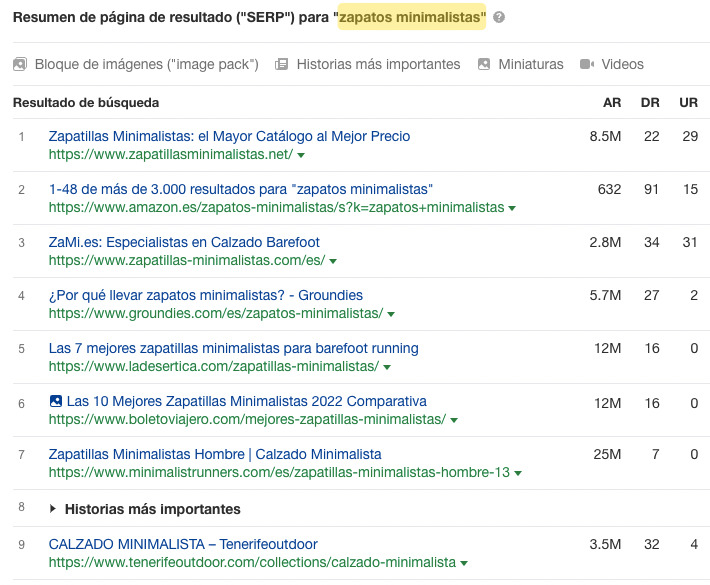Open the 1-48 de más de 3.000 resultados link
This screenshot has height=585, width=710.
pyautogui.click(x=240, y=189)
